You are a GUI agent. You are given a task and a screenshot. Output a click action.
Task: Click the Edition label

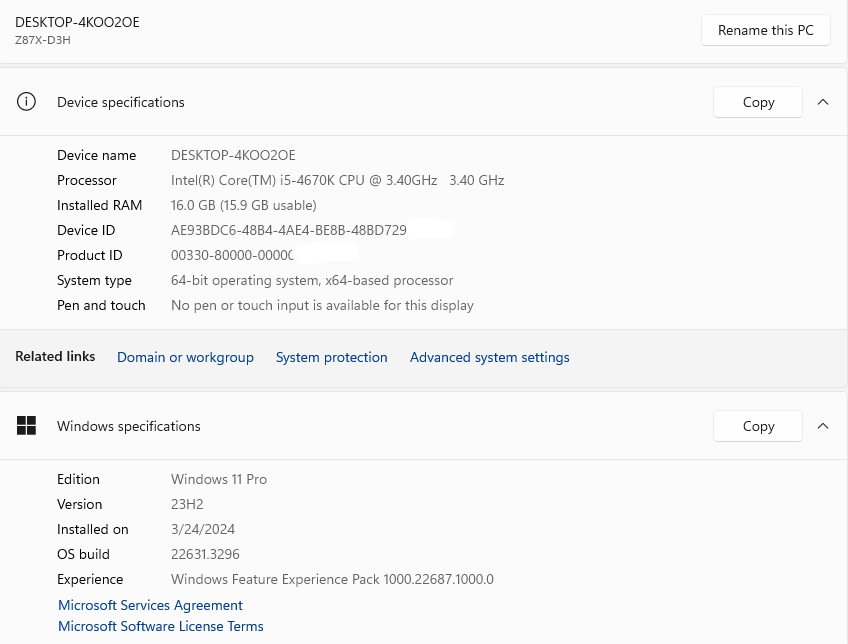coord(78,480)
